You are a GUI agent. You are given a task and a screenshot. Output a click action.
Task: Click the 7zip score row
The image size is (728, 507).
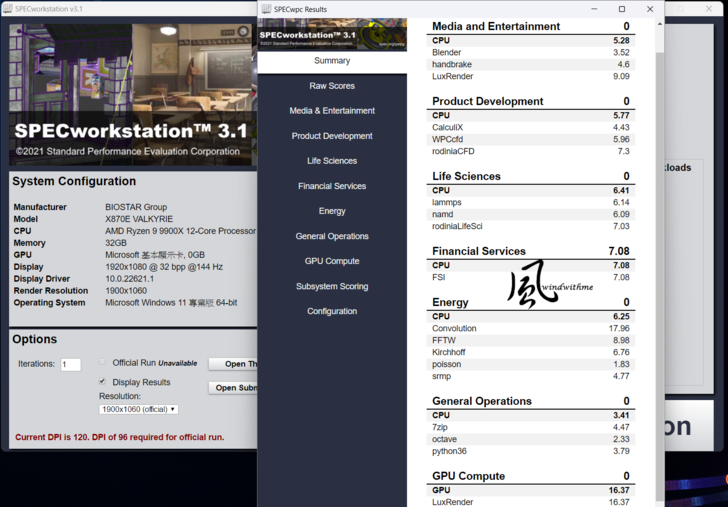531,427
